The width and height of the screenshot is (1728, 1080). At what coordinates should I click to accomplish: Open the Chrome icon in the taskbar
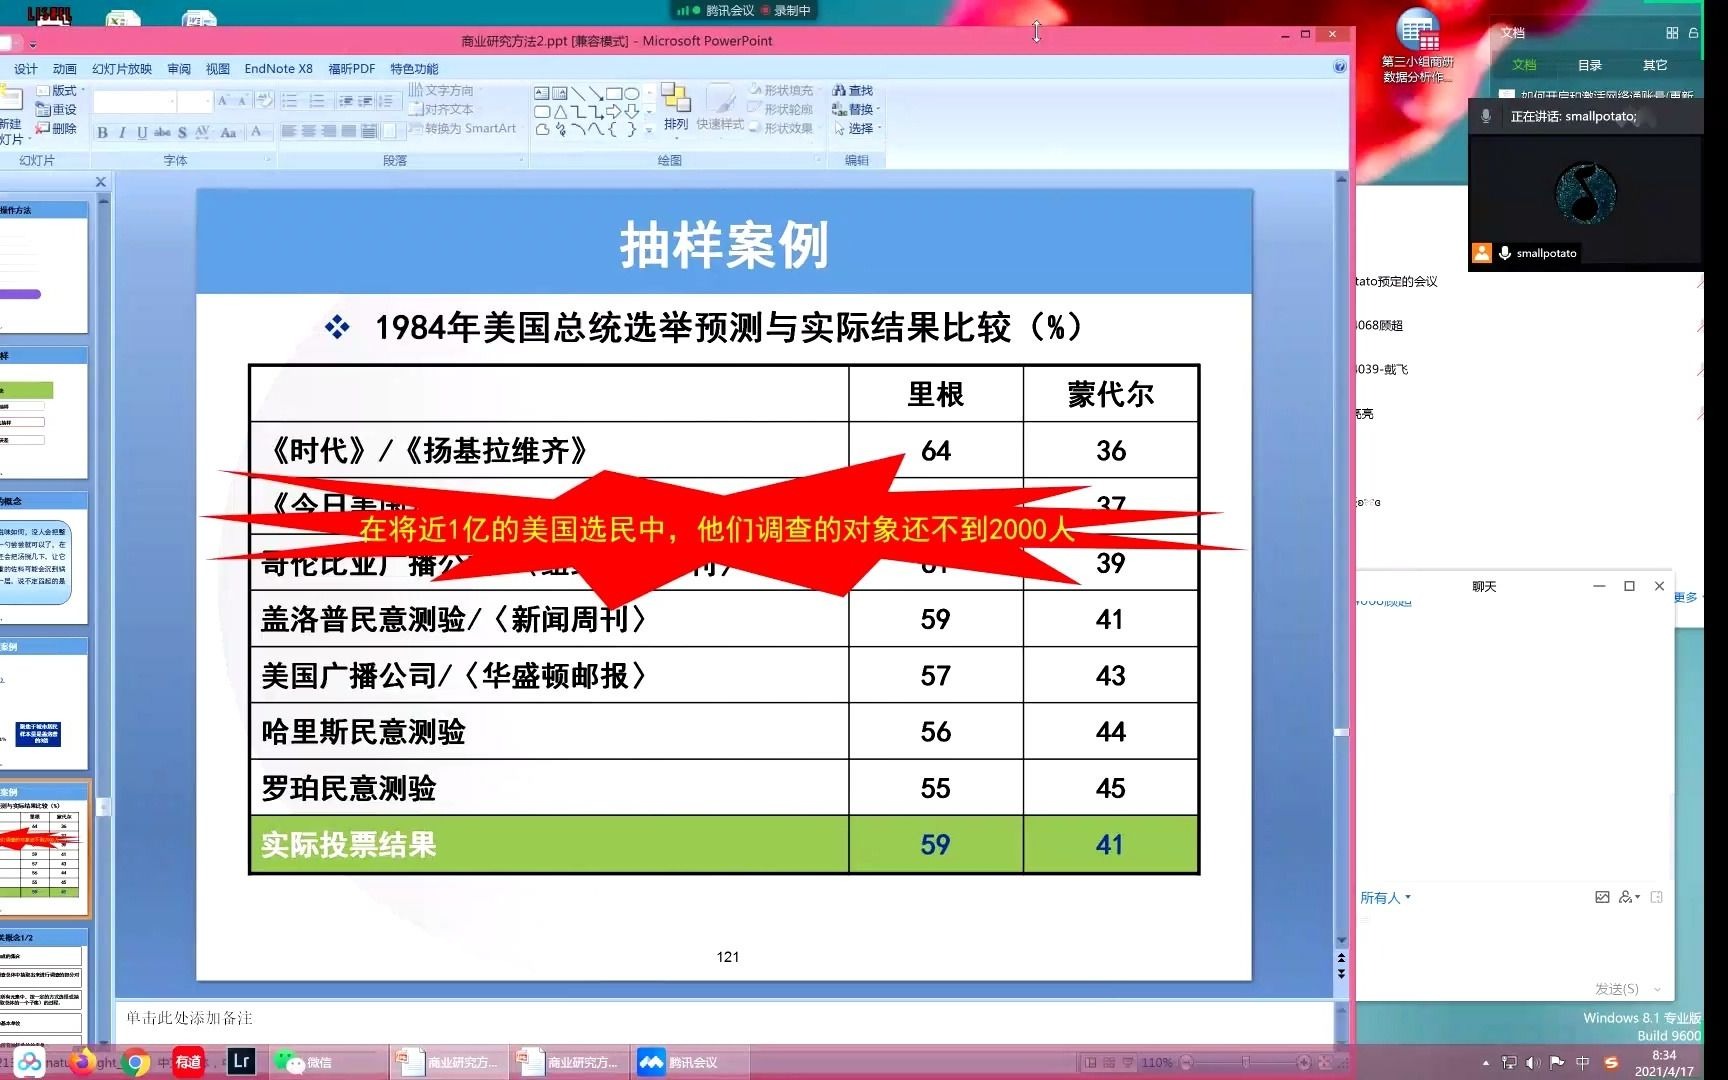tap(135, 1062)
